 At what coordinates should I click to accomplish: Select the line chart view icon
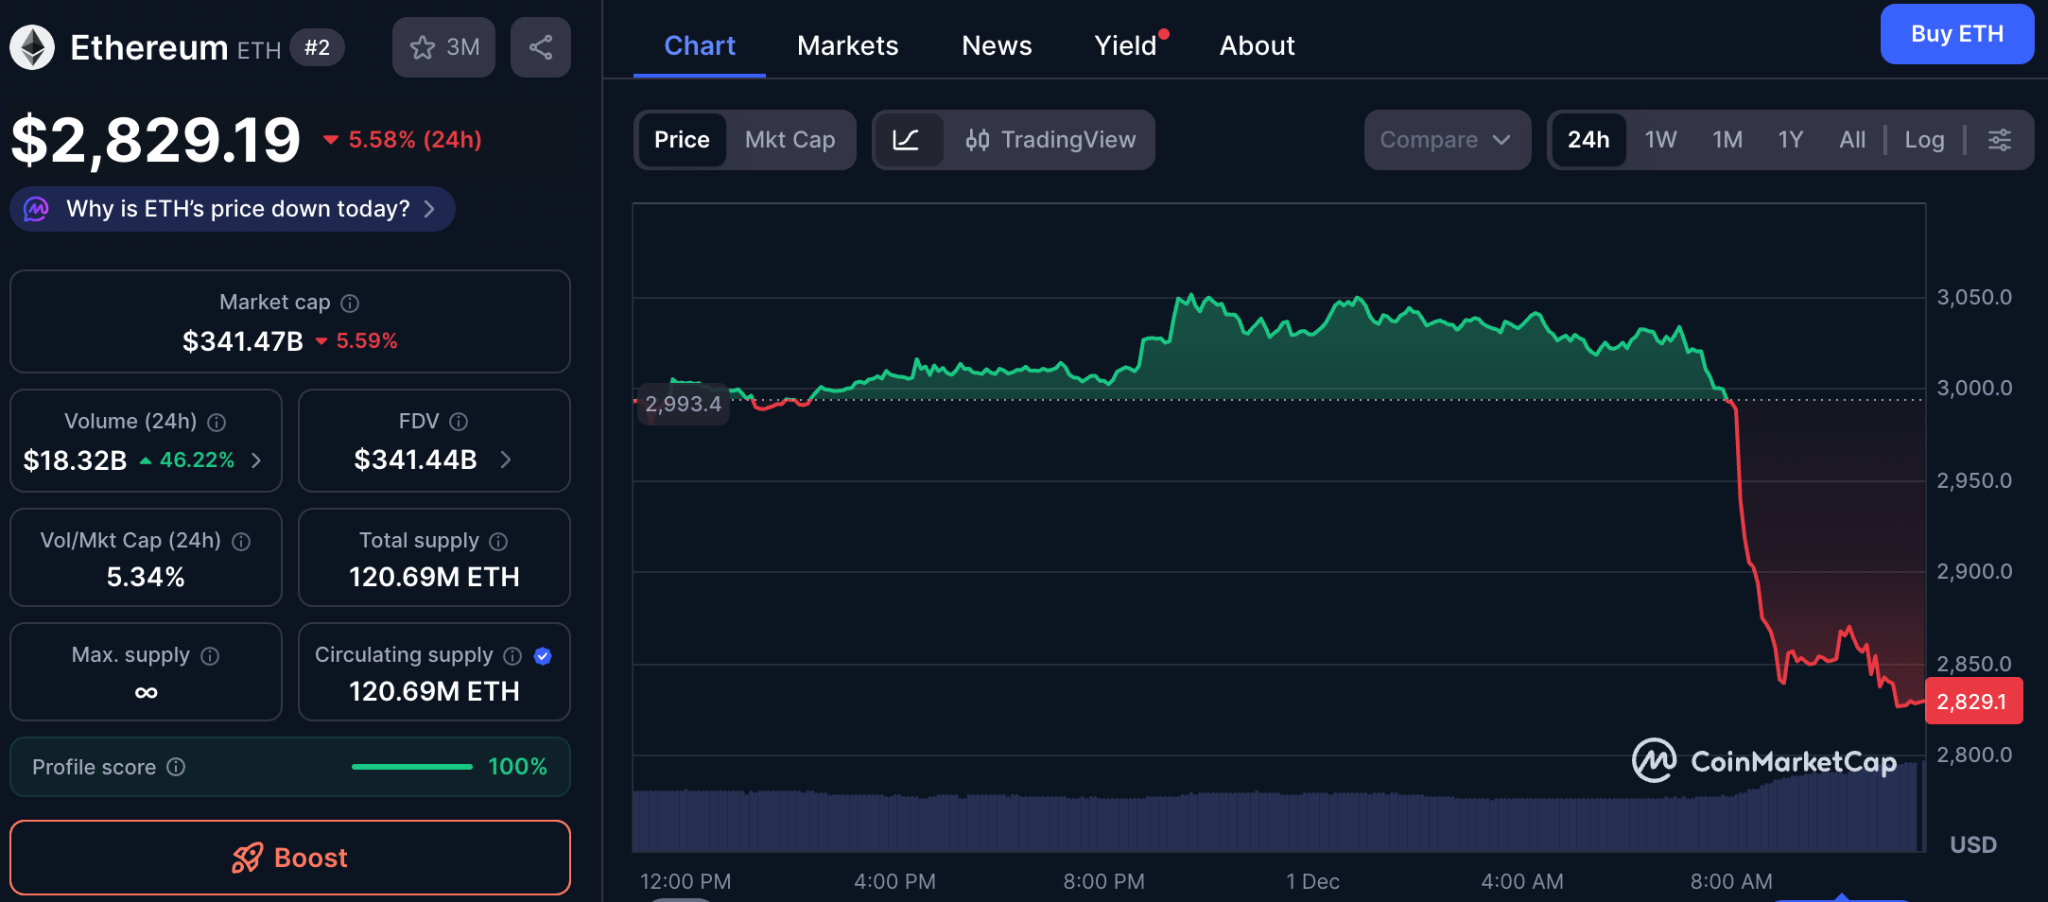(x=907, y=140)
